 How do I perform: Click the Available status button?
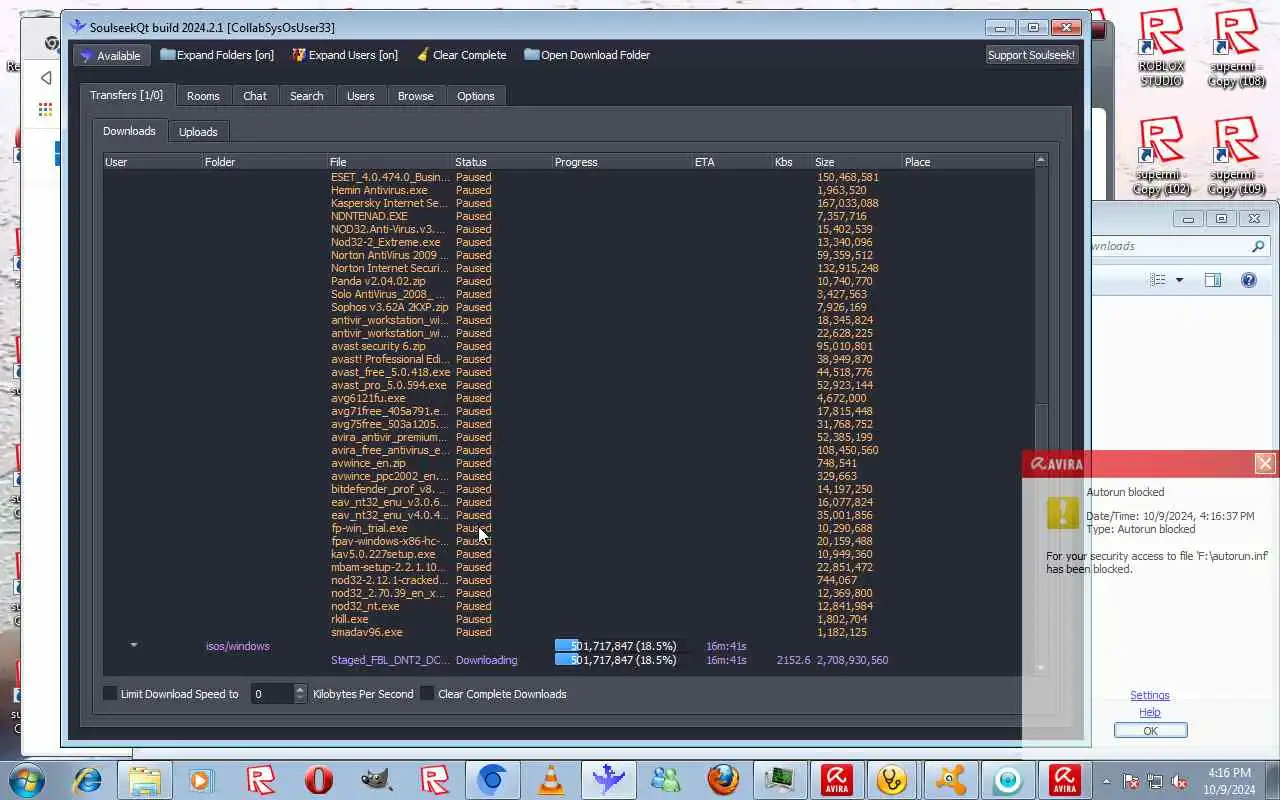tap(111, 55)
